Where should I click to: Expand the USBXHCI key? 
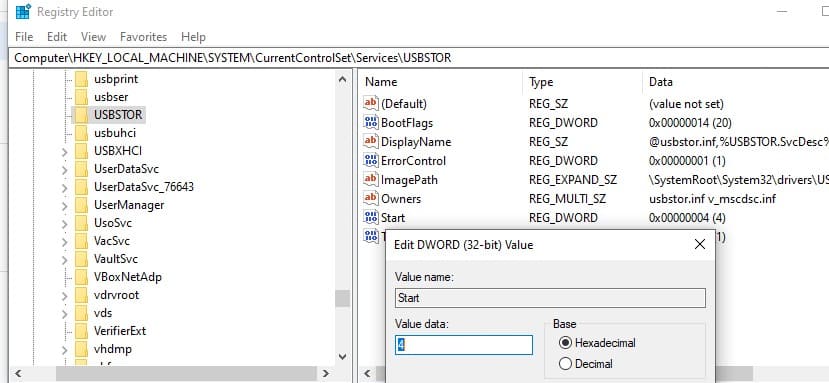65,152
